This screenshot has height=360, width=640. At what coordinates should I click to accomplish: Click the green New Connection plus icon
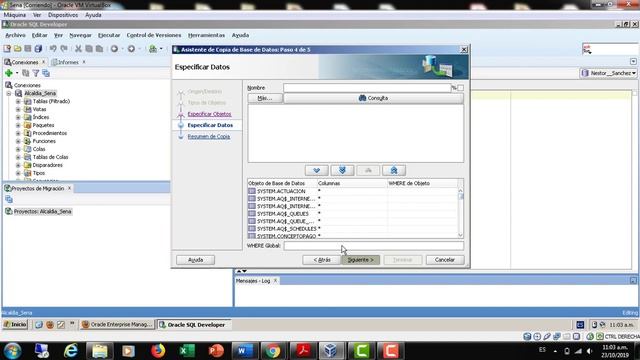click(9, 73)
